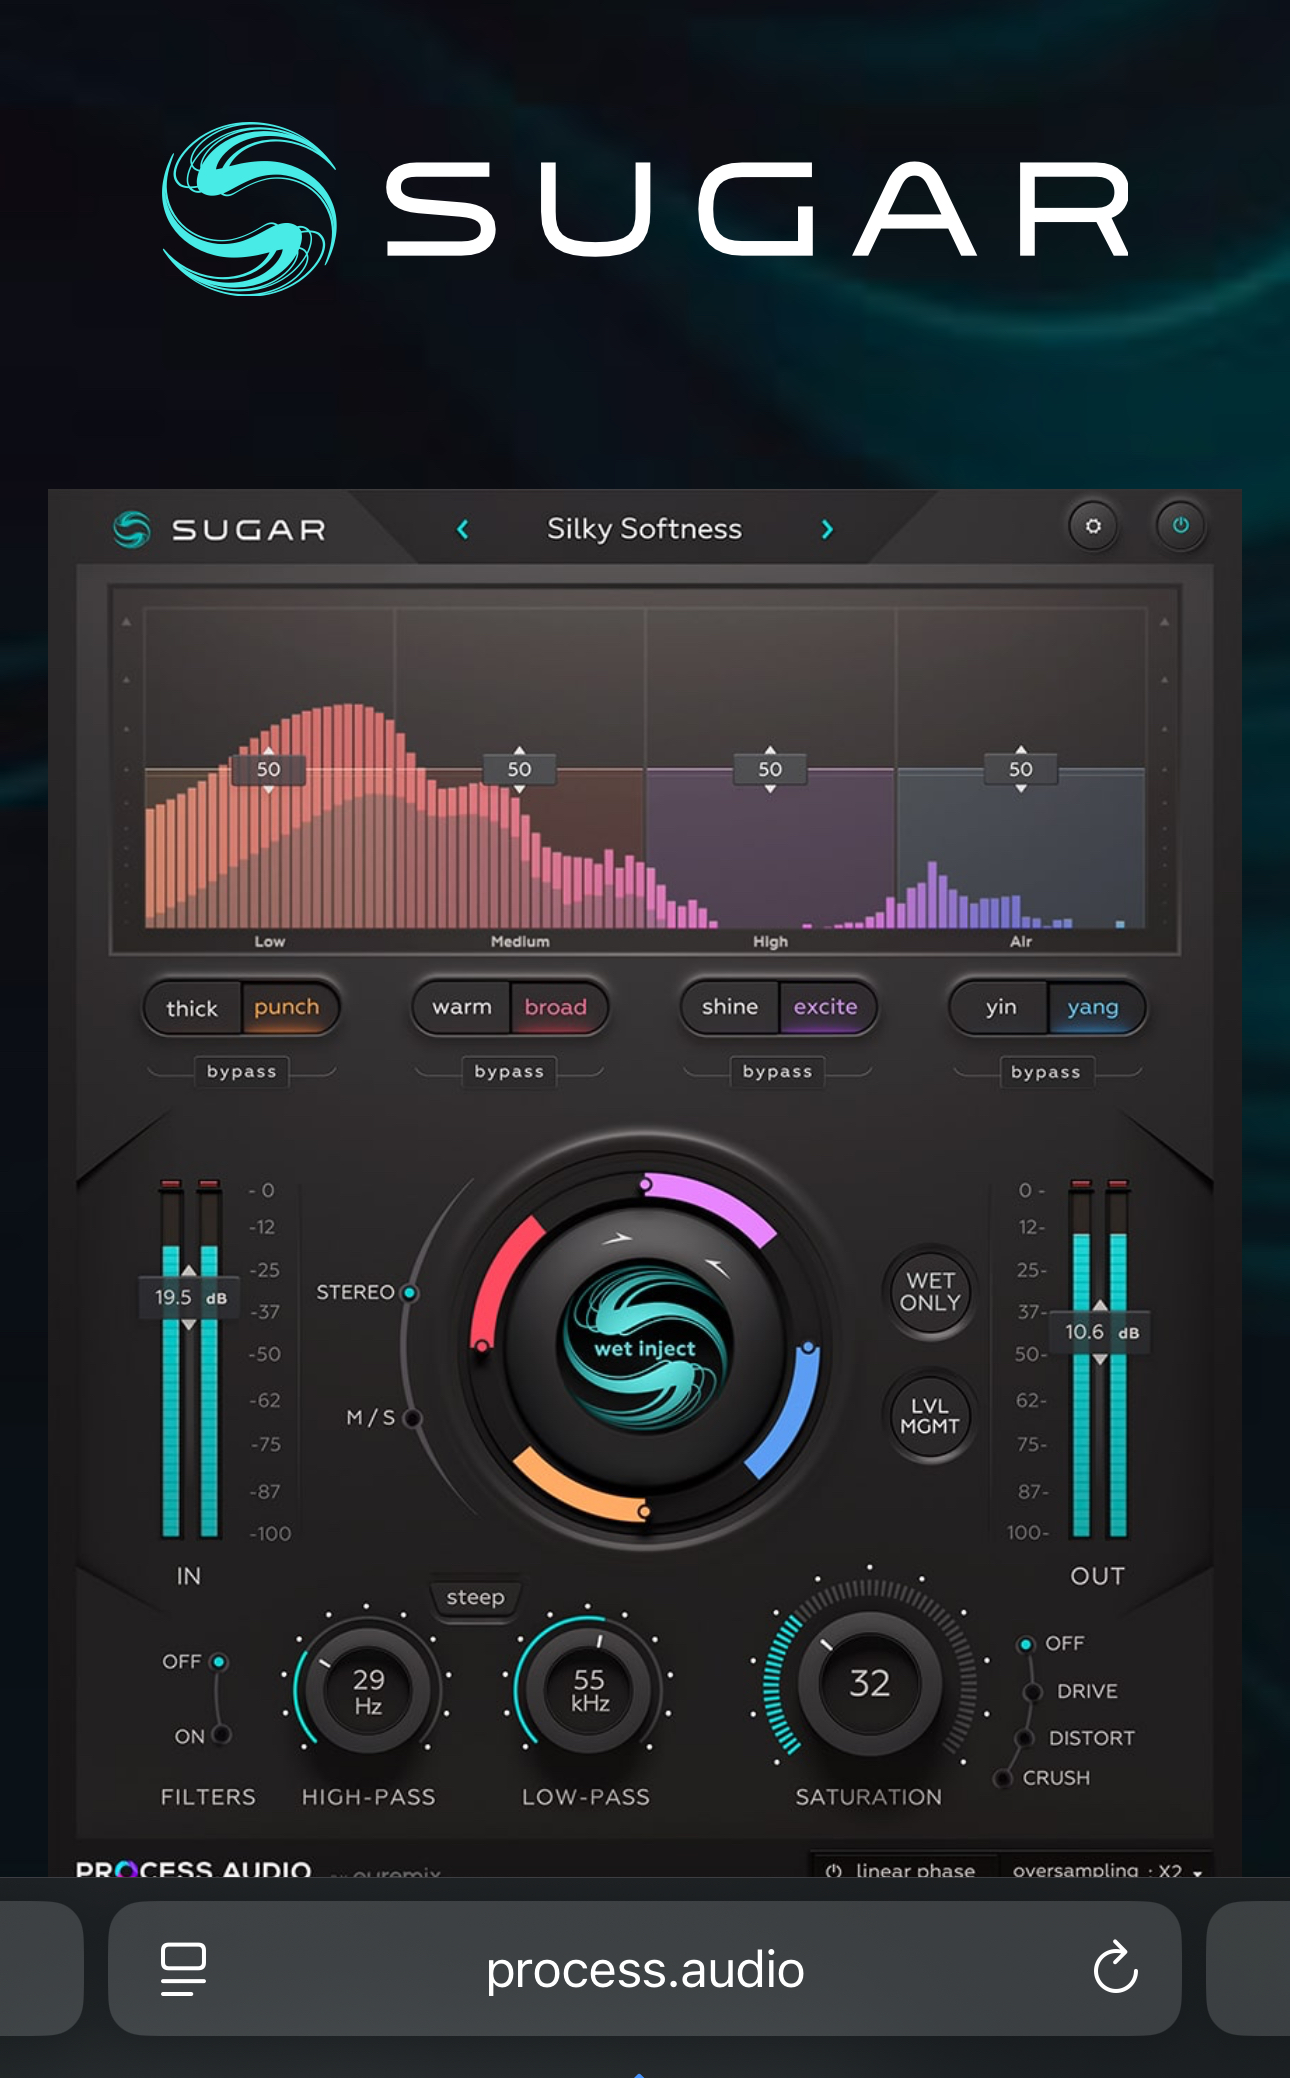Reload the process.audio page
This screenshot has width=1290, height=2078.
[x=1115, y=1968]
